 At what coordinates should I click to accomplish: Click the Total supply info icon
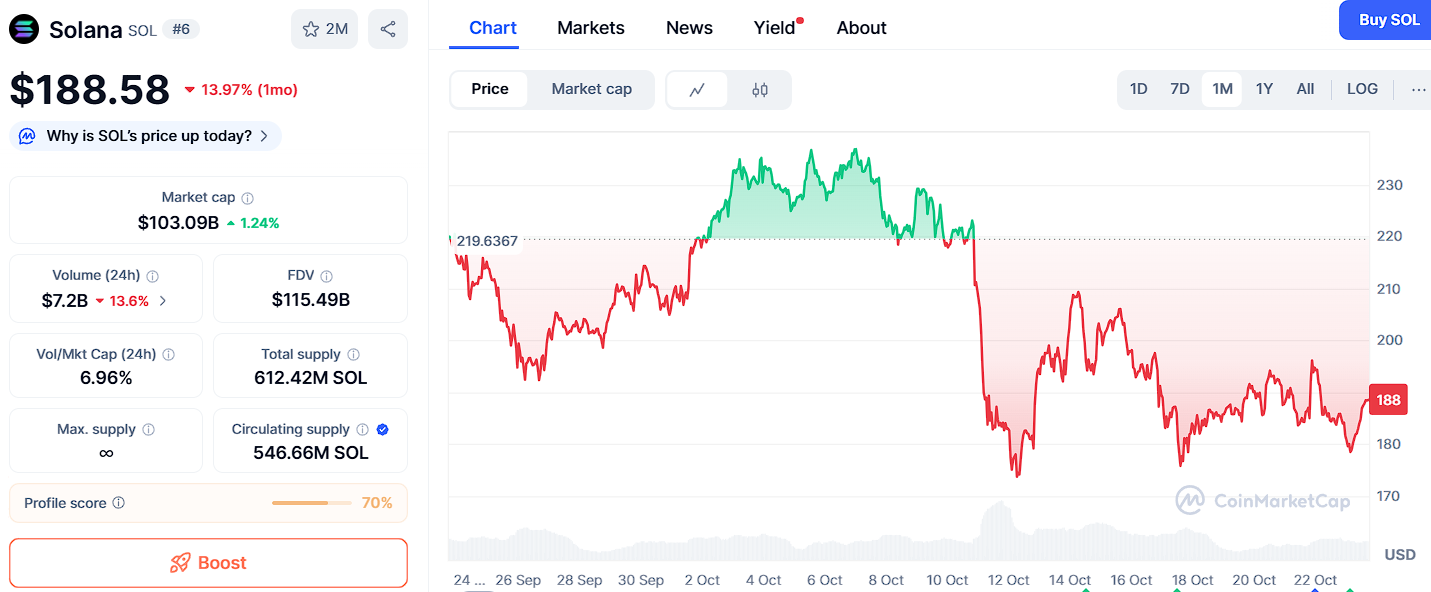click(x=353, y=355)
